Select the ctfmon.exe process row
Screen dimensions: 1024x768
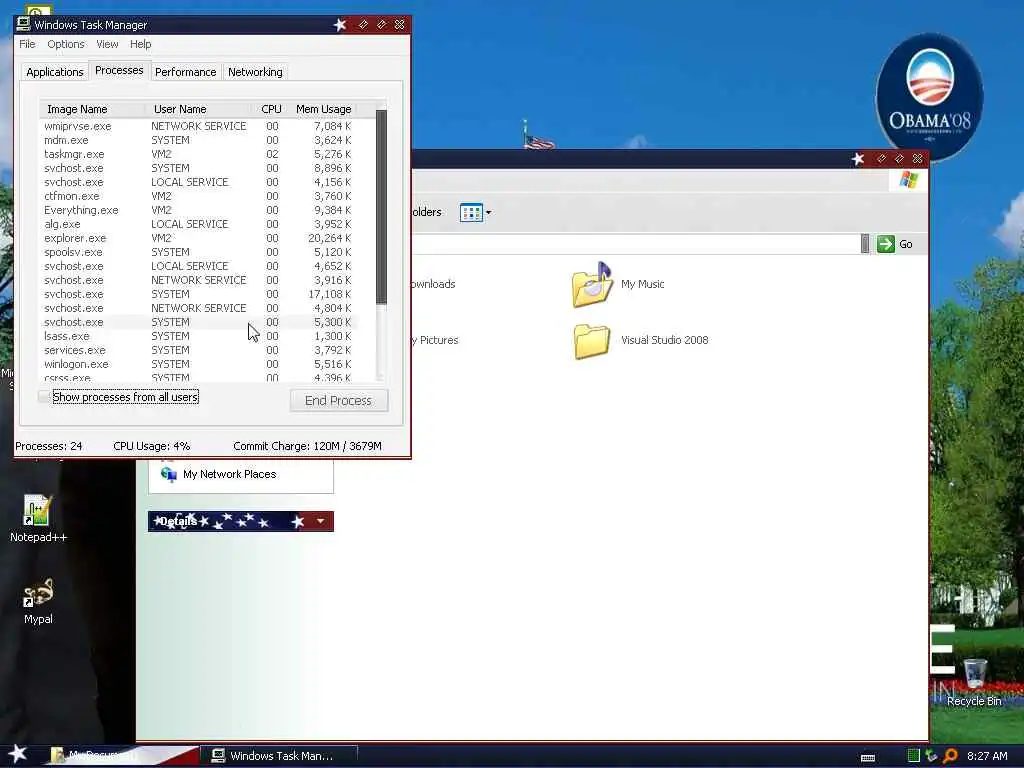point(198,196)
